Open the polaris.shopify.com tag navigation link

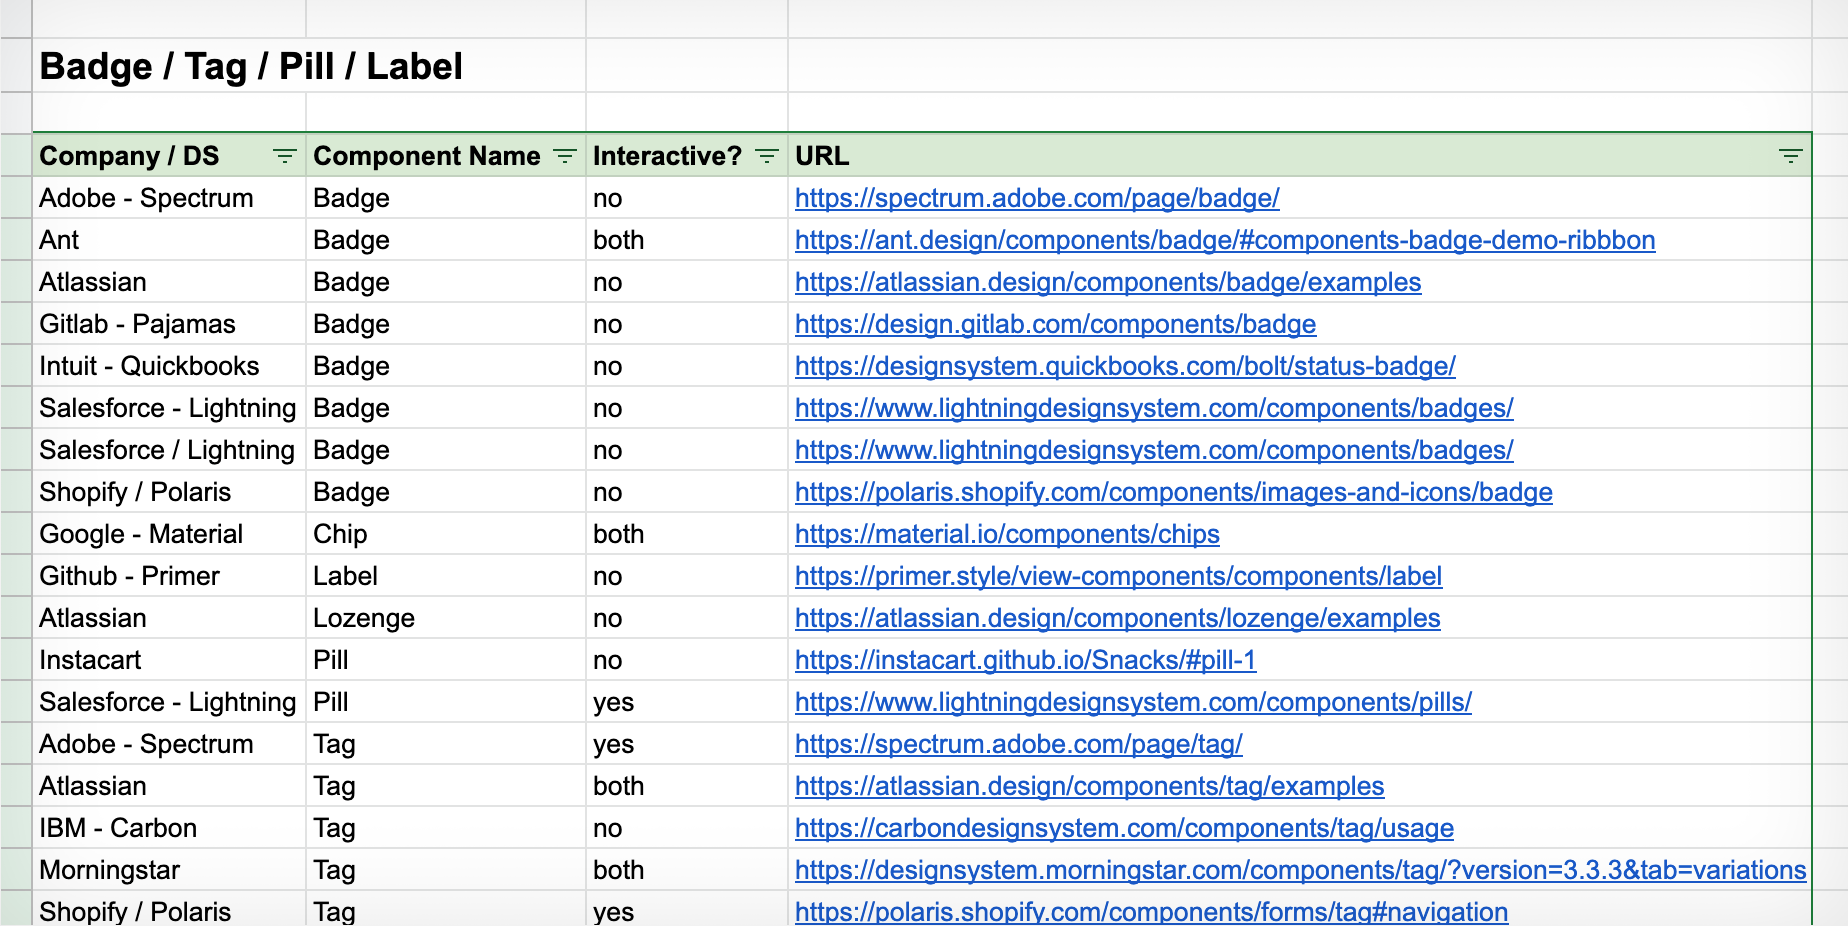pos(1151,912)
